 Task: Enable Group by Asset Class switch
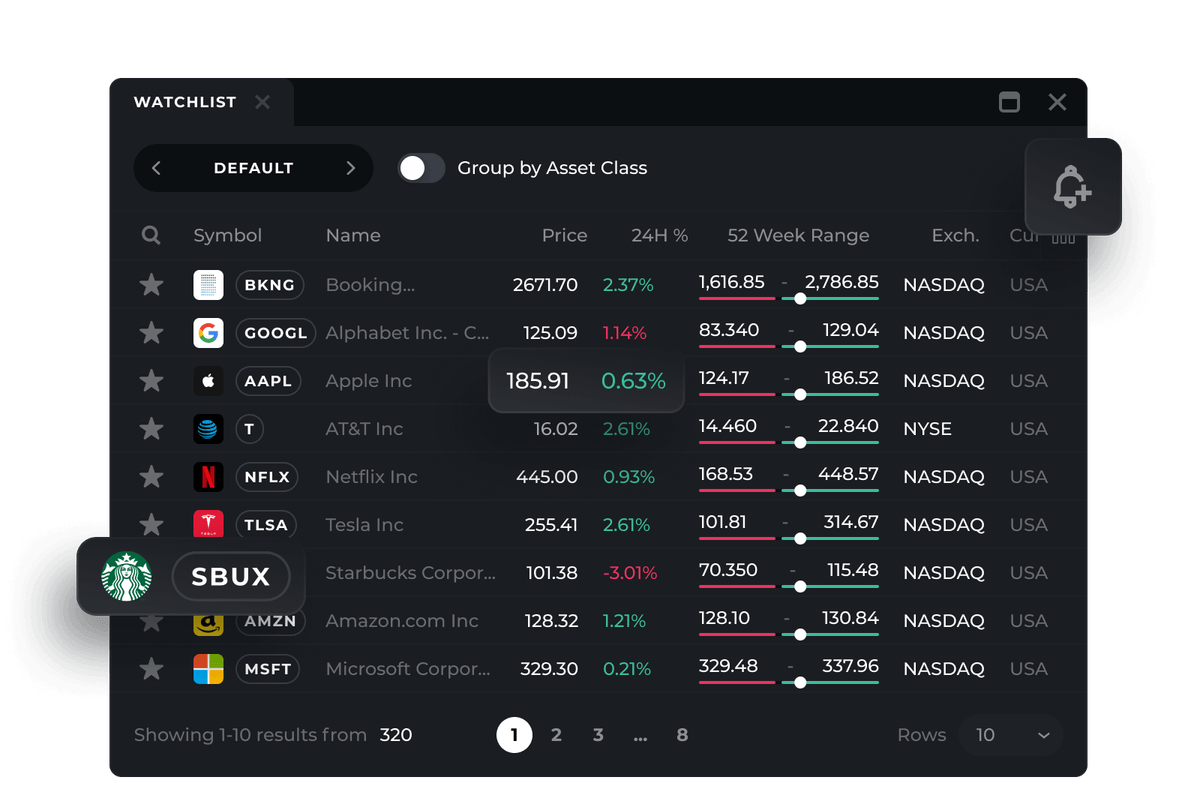click(421, 168)
